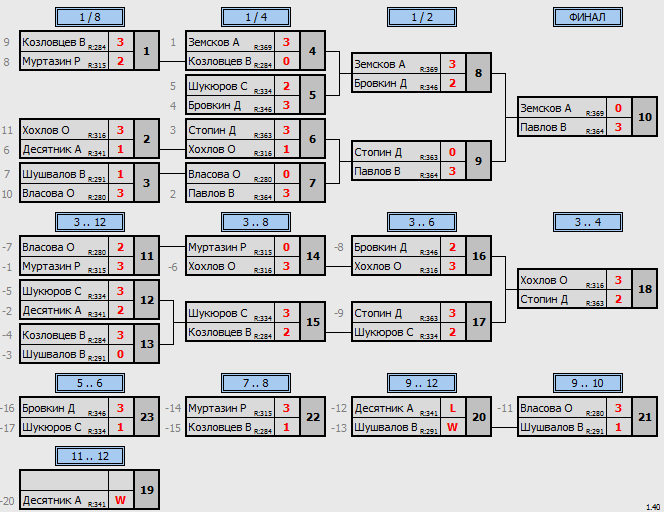Click Хохлов О in match 18
Image resolution: width=664 pixels, height=512 pixels.
(x=544, y=280)
